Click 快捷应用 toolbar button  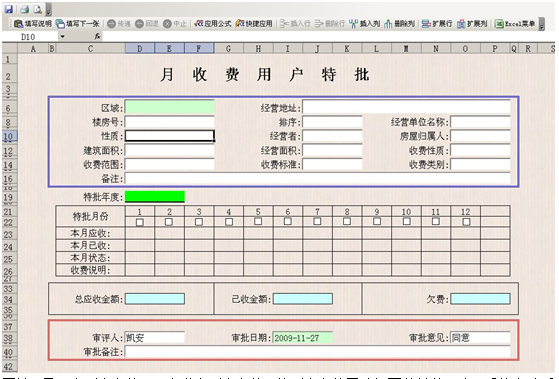click(254, 24)
